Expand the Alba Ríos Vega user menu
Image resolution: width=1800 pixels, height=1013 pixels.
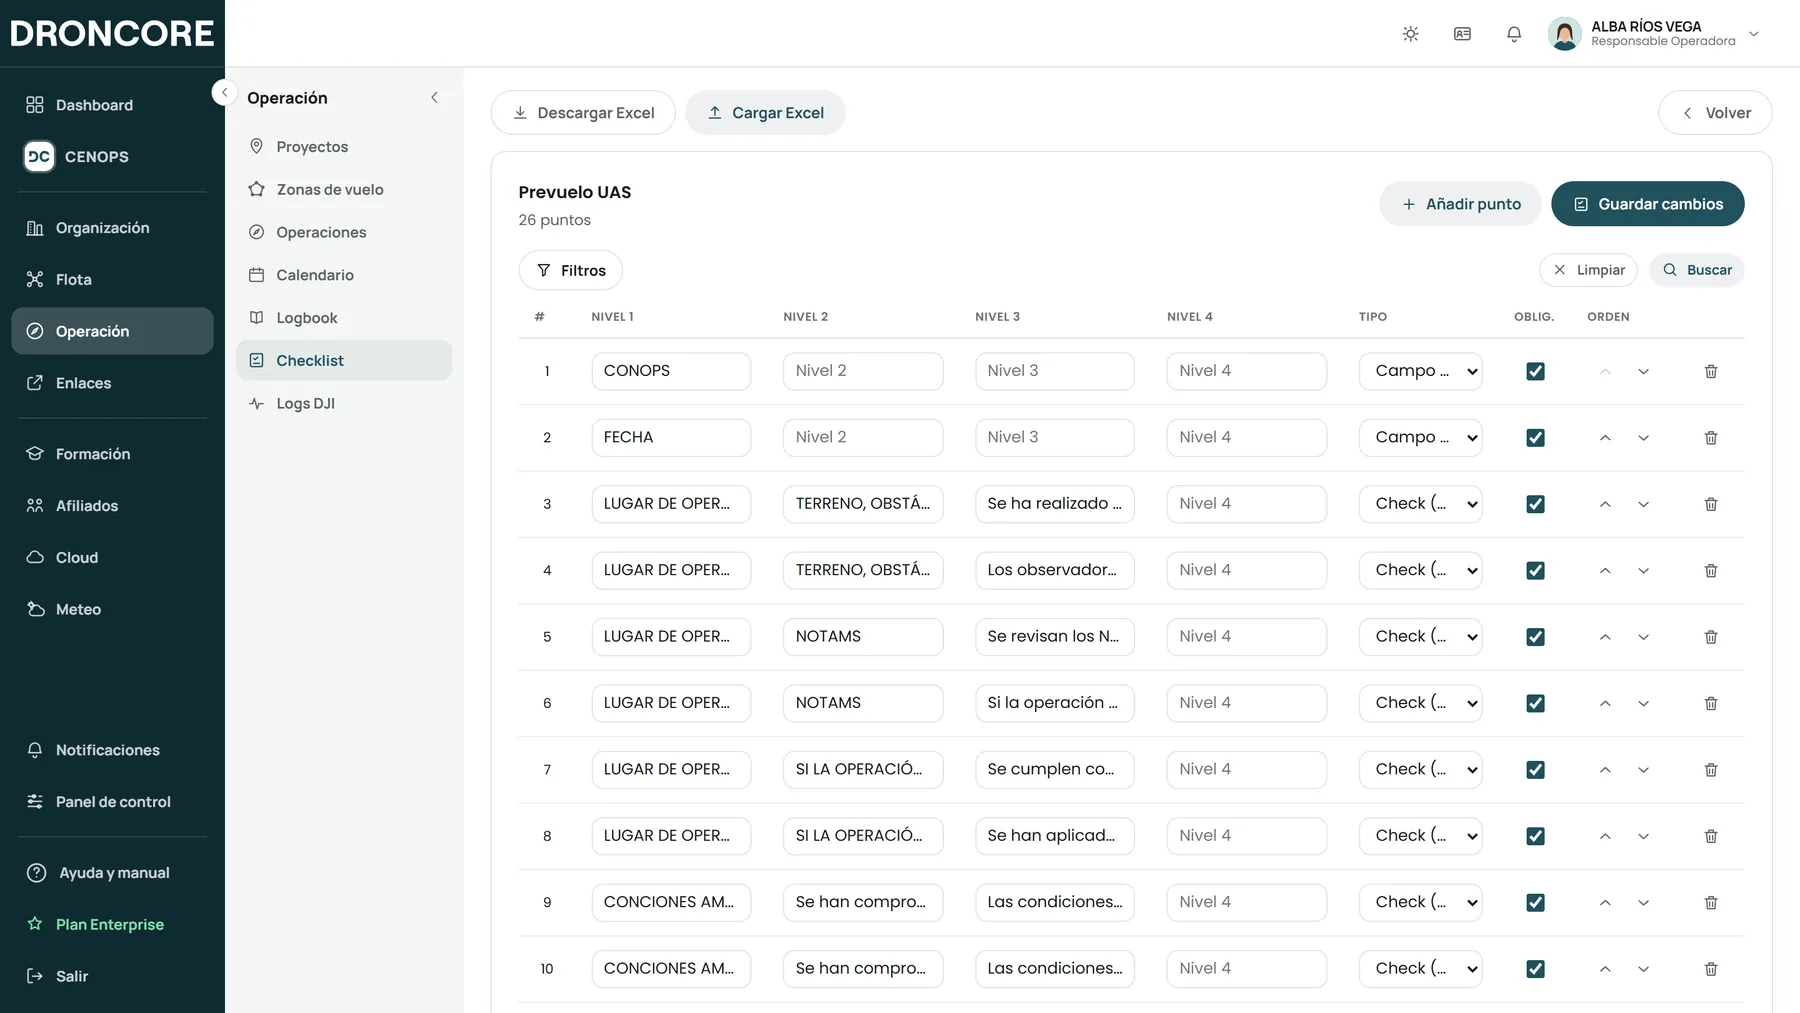click(1654, 34)
